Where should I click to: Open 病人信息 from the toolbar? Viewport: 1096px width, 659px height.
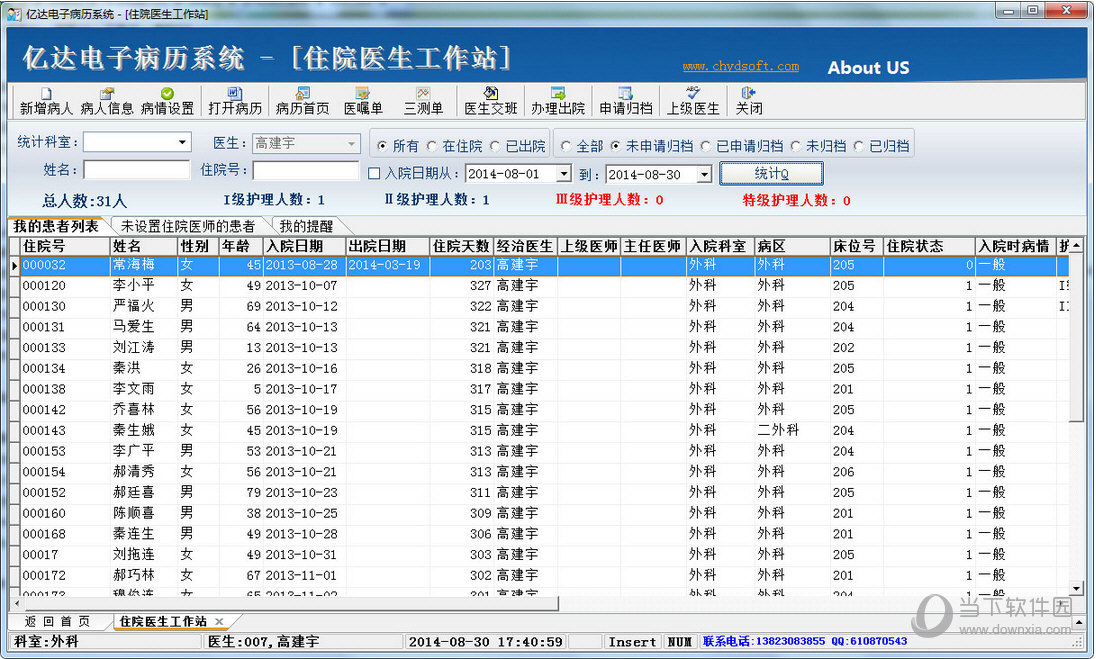(x=107, y=101)
